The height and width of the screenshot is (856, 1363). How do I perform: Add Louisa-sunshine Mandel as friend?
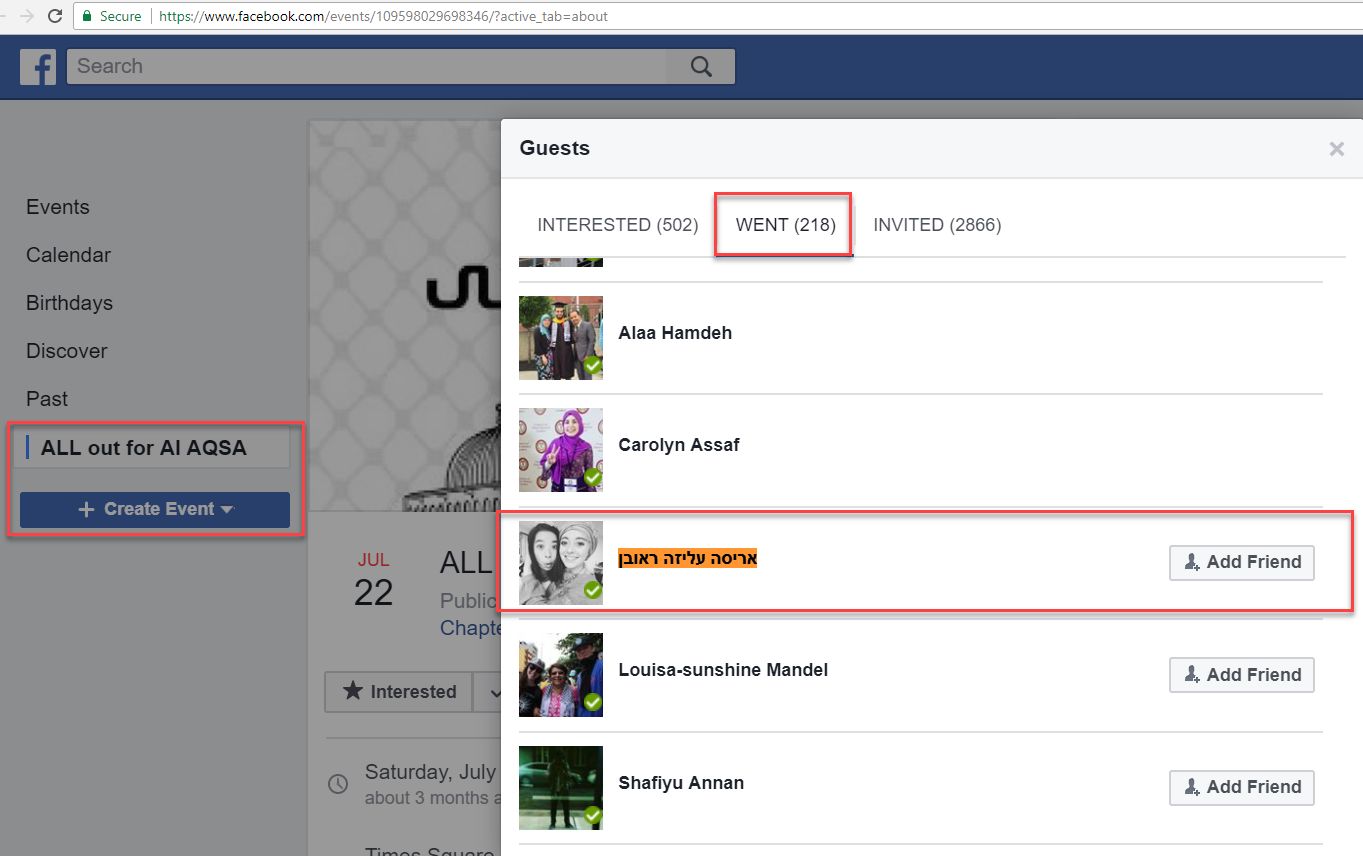pos(1241,675)
